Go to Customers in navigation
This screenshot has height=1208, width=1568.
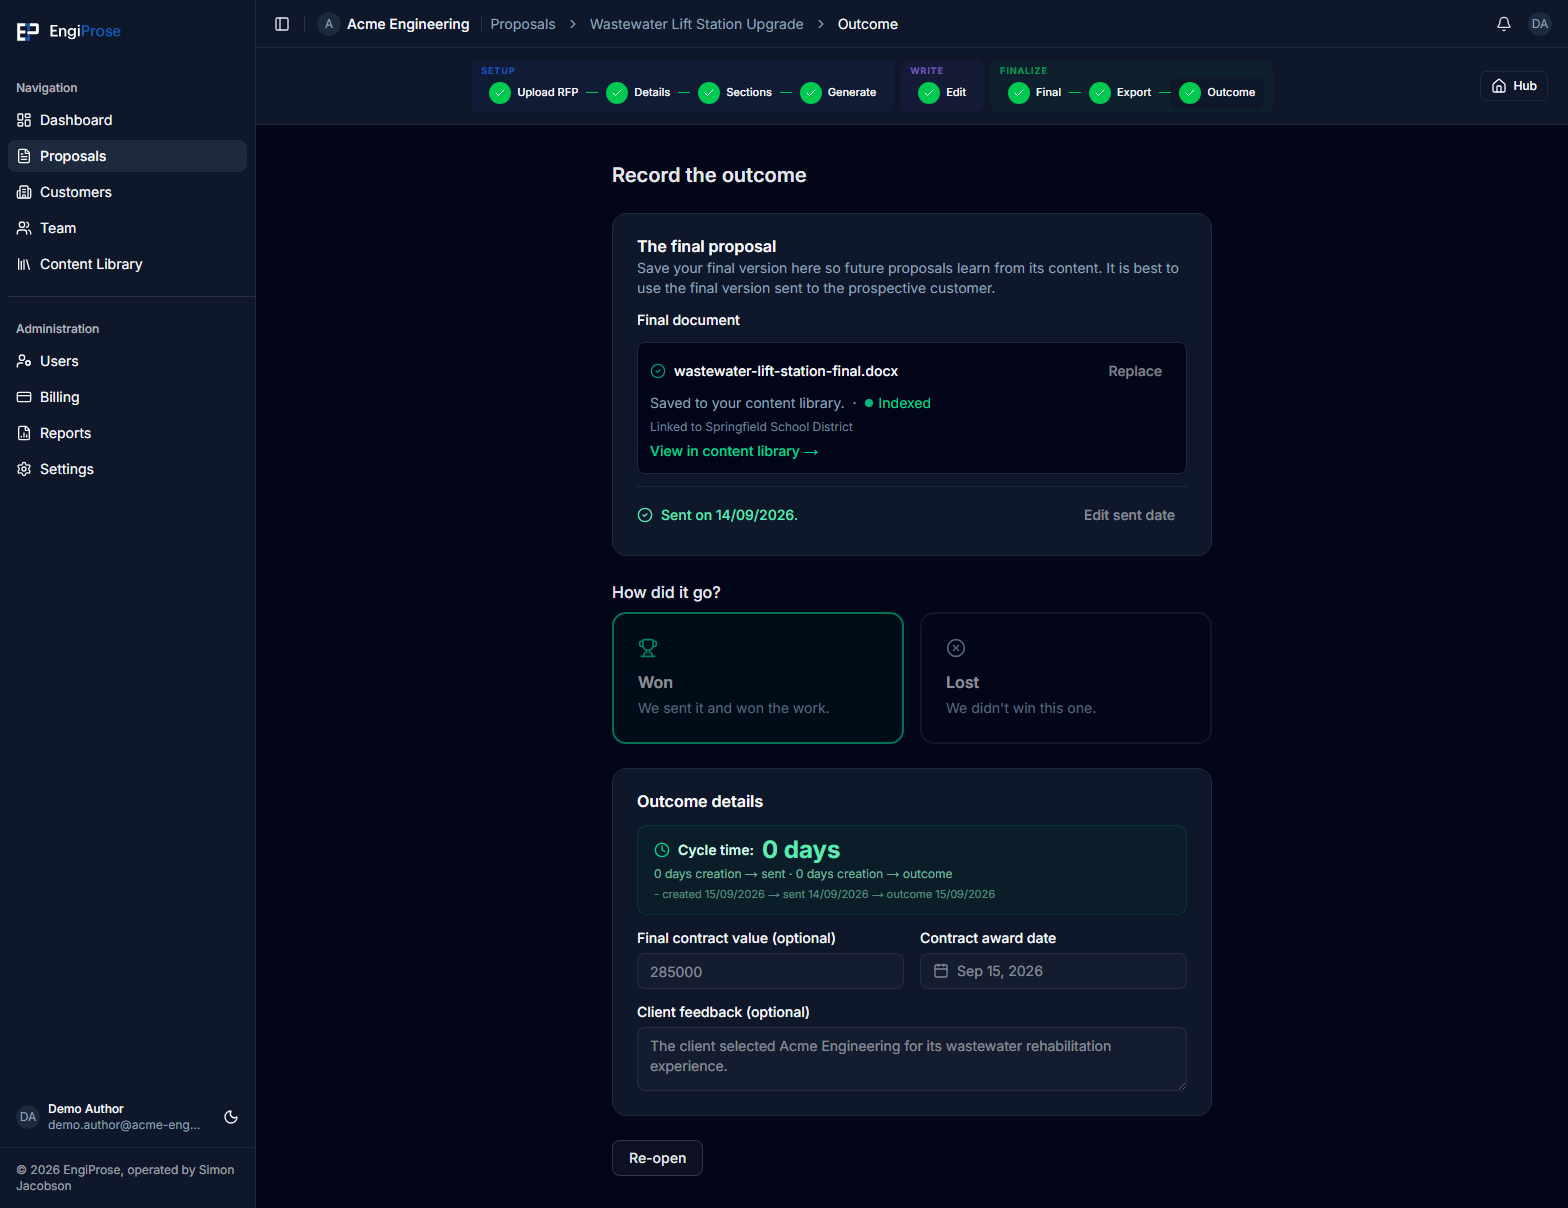127,192
